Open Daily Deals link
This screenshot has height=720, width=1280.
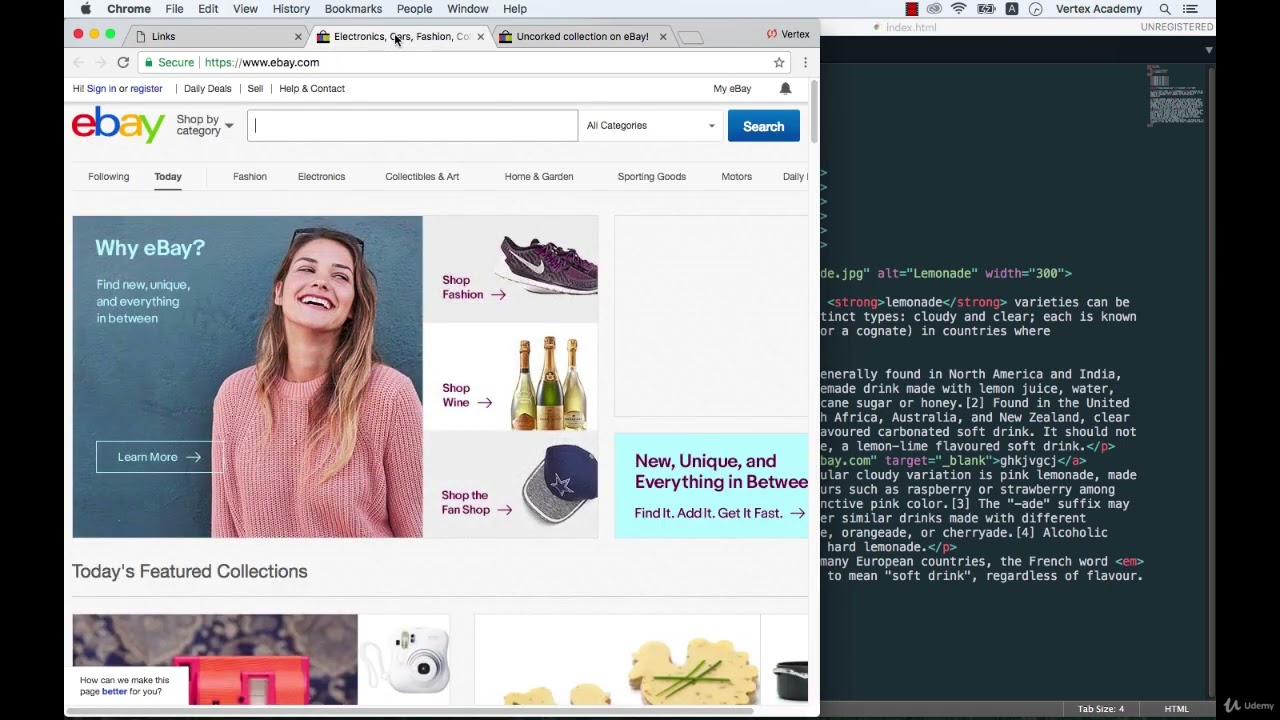click(207, 88)
